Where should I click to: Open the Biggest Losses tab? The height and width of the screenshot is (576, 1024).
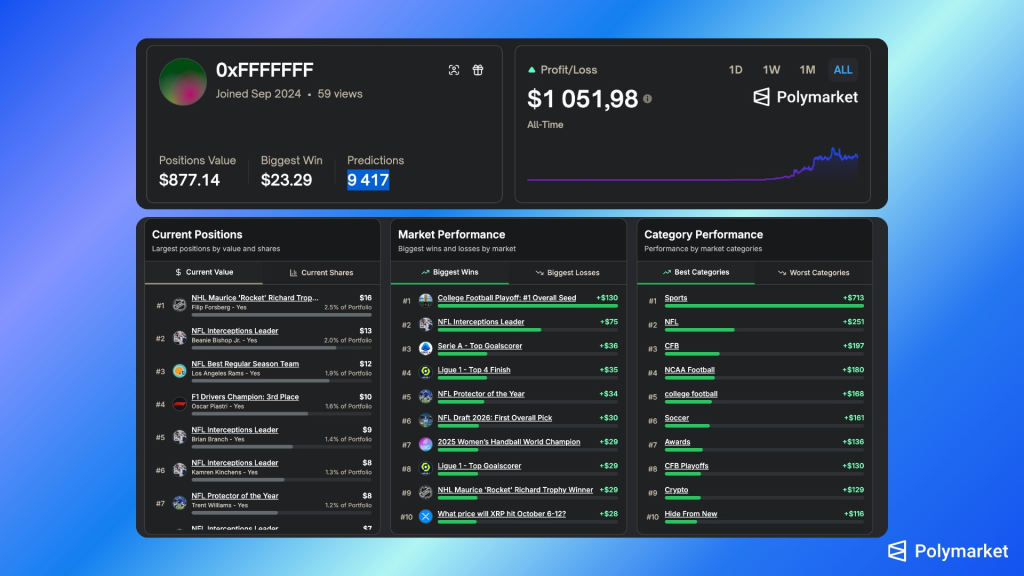[x=567, y=272]
